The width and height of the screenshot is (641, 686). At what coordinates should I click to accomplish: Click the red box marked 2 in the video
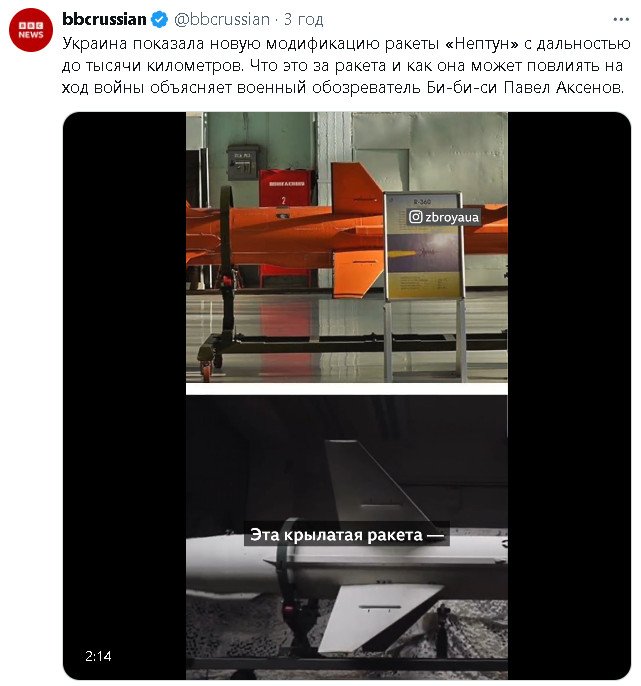[x=284, y=188]
